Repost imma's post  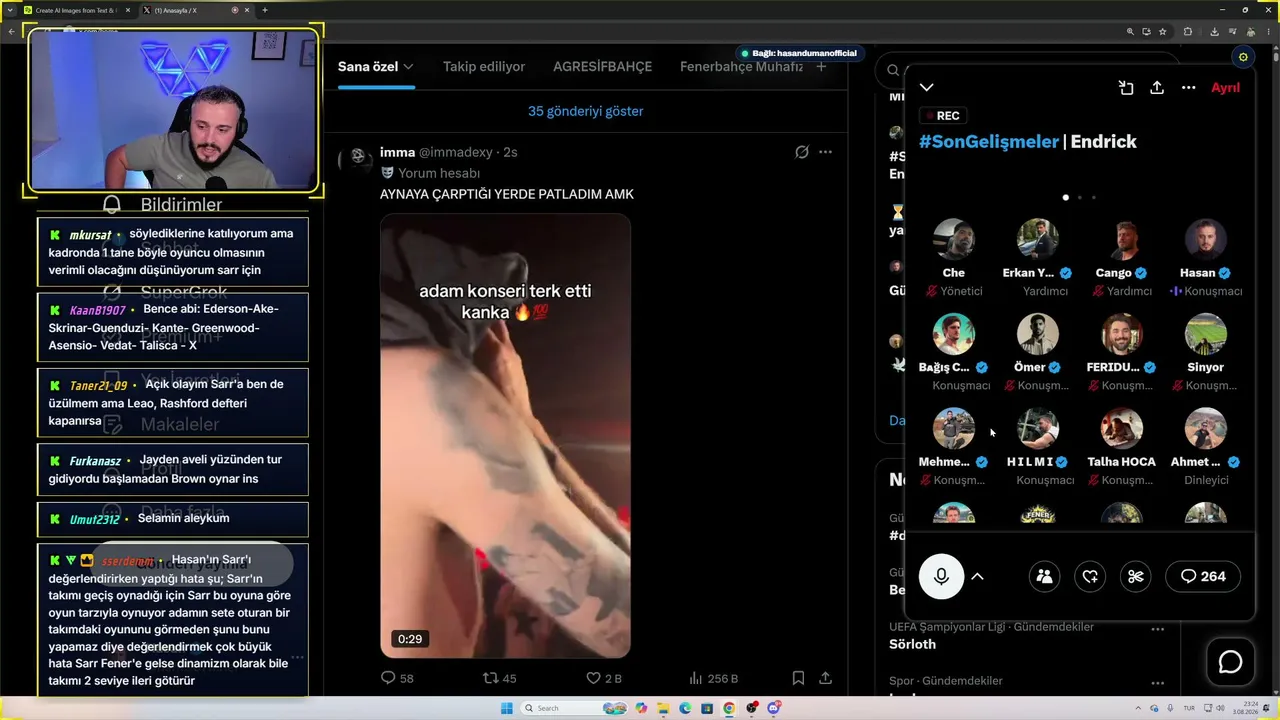pyautogui.click(x=491, y=678)
